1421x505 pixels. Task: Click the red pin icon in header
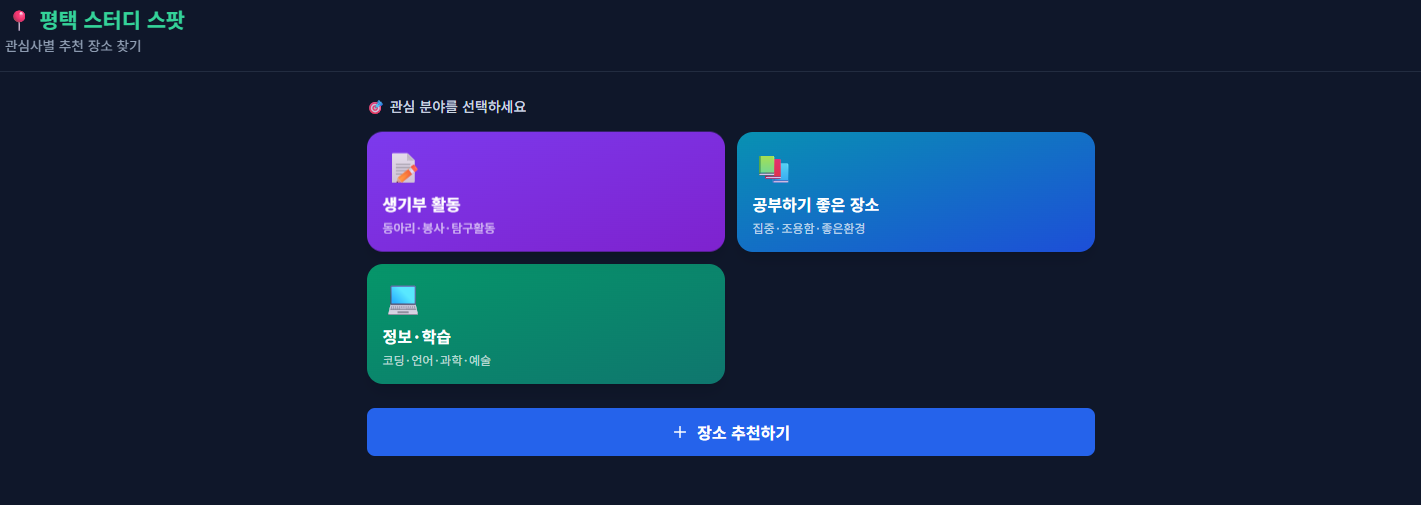click(x=18, y=20)
